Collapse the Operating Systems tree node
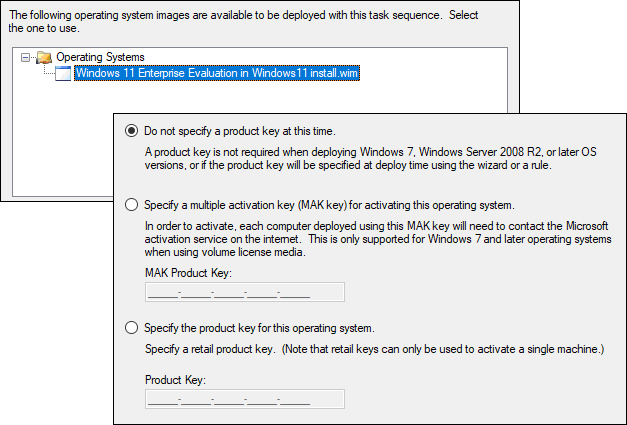The height and width of the screenshot is (425, 627). click(x=25, y=58)
